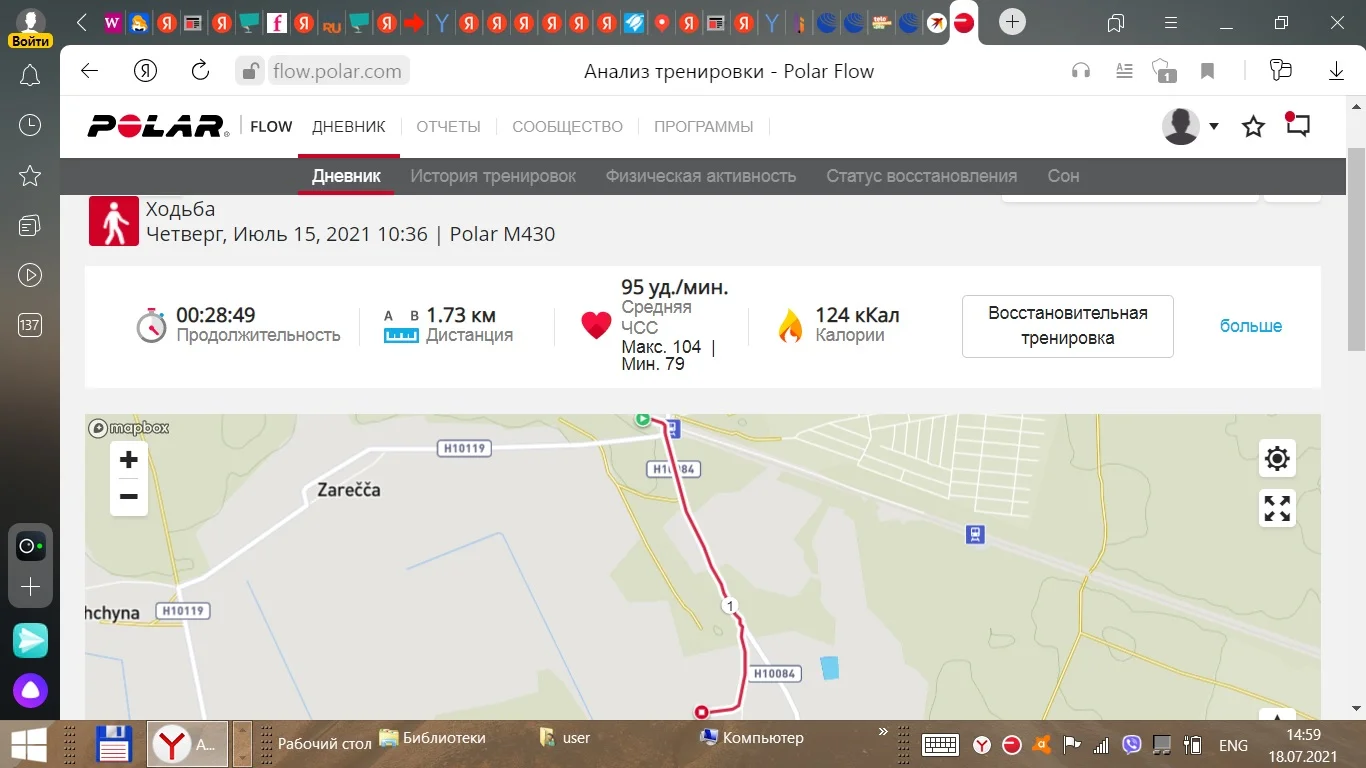Click the flow.polar.com address field
The image size is (1366, 768).
(337, 71)
